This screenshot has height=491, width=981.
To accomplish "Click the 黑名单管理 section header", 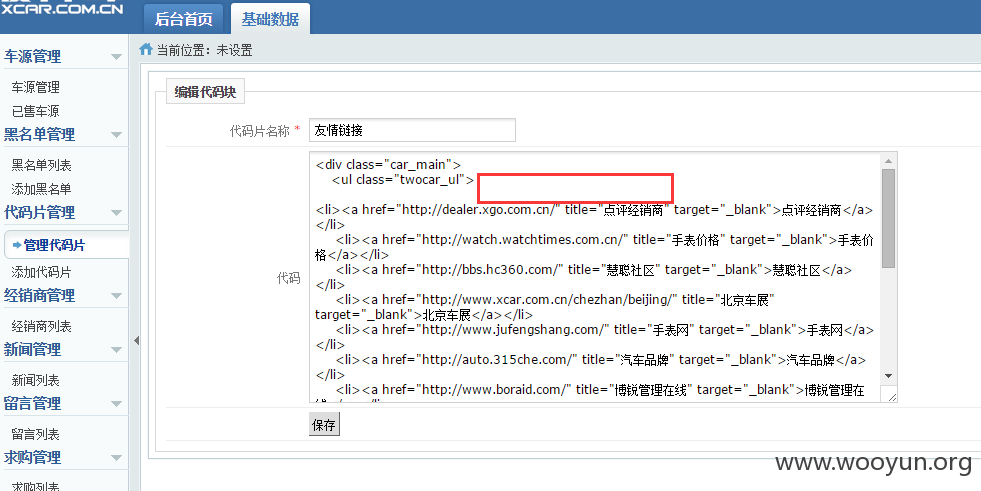I will pyautogui.click(x=39, y=134).
